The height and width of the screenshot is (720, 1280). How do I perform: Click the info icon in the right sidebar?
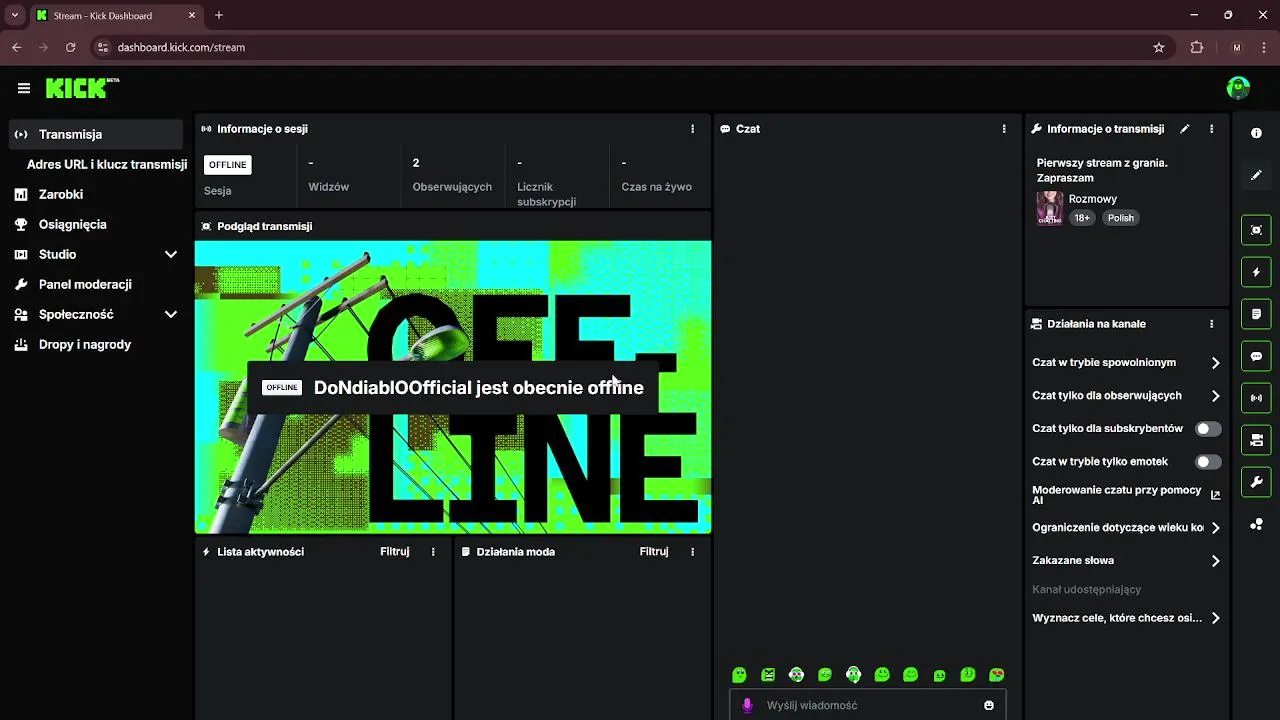point(1257,133)
